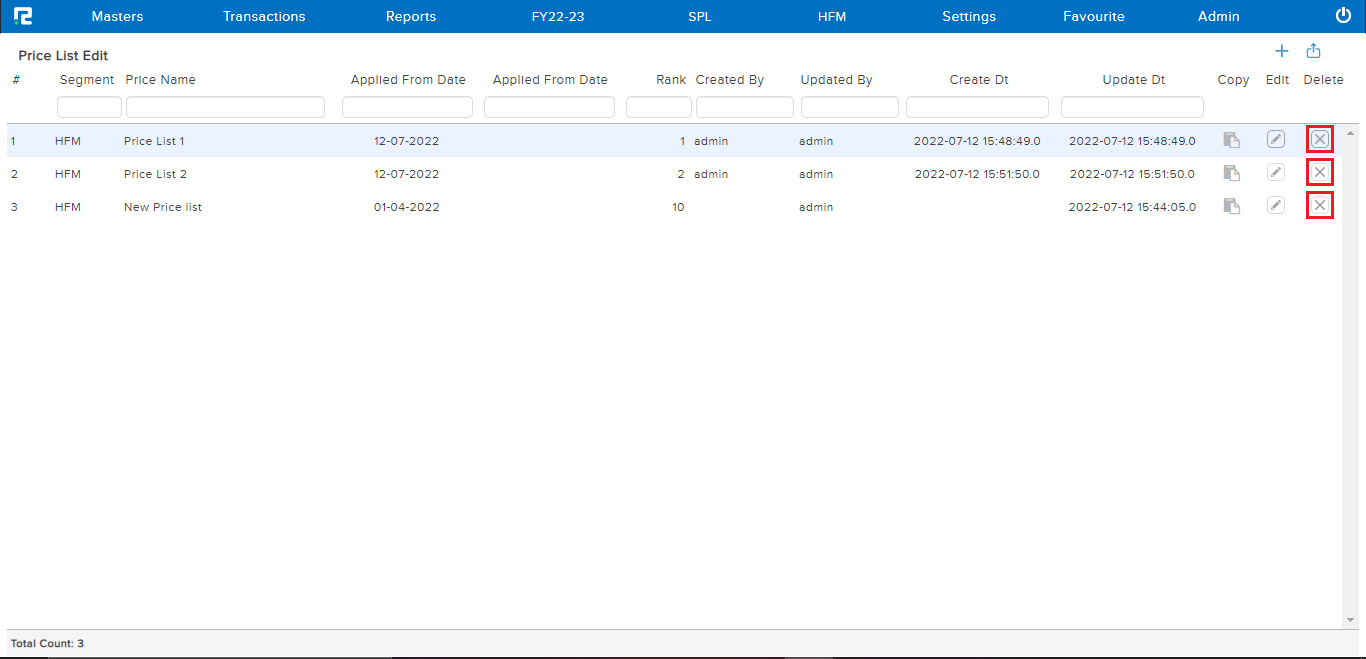Open the Transactions menu
Screen dimensions: 1366x659
[264, 17]
